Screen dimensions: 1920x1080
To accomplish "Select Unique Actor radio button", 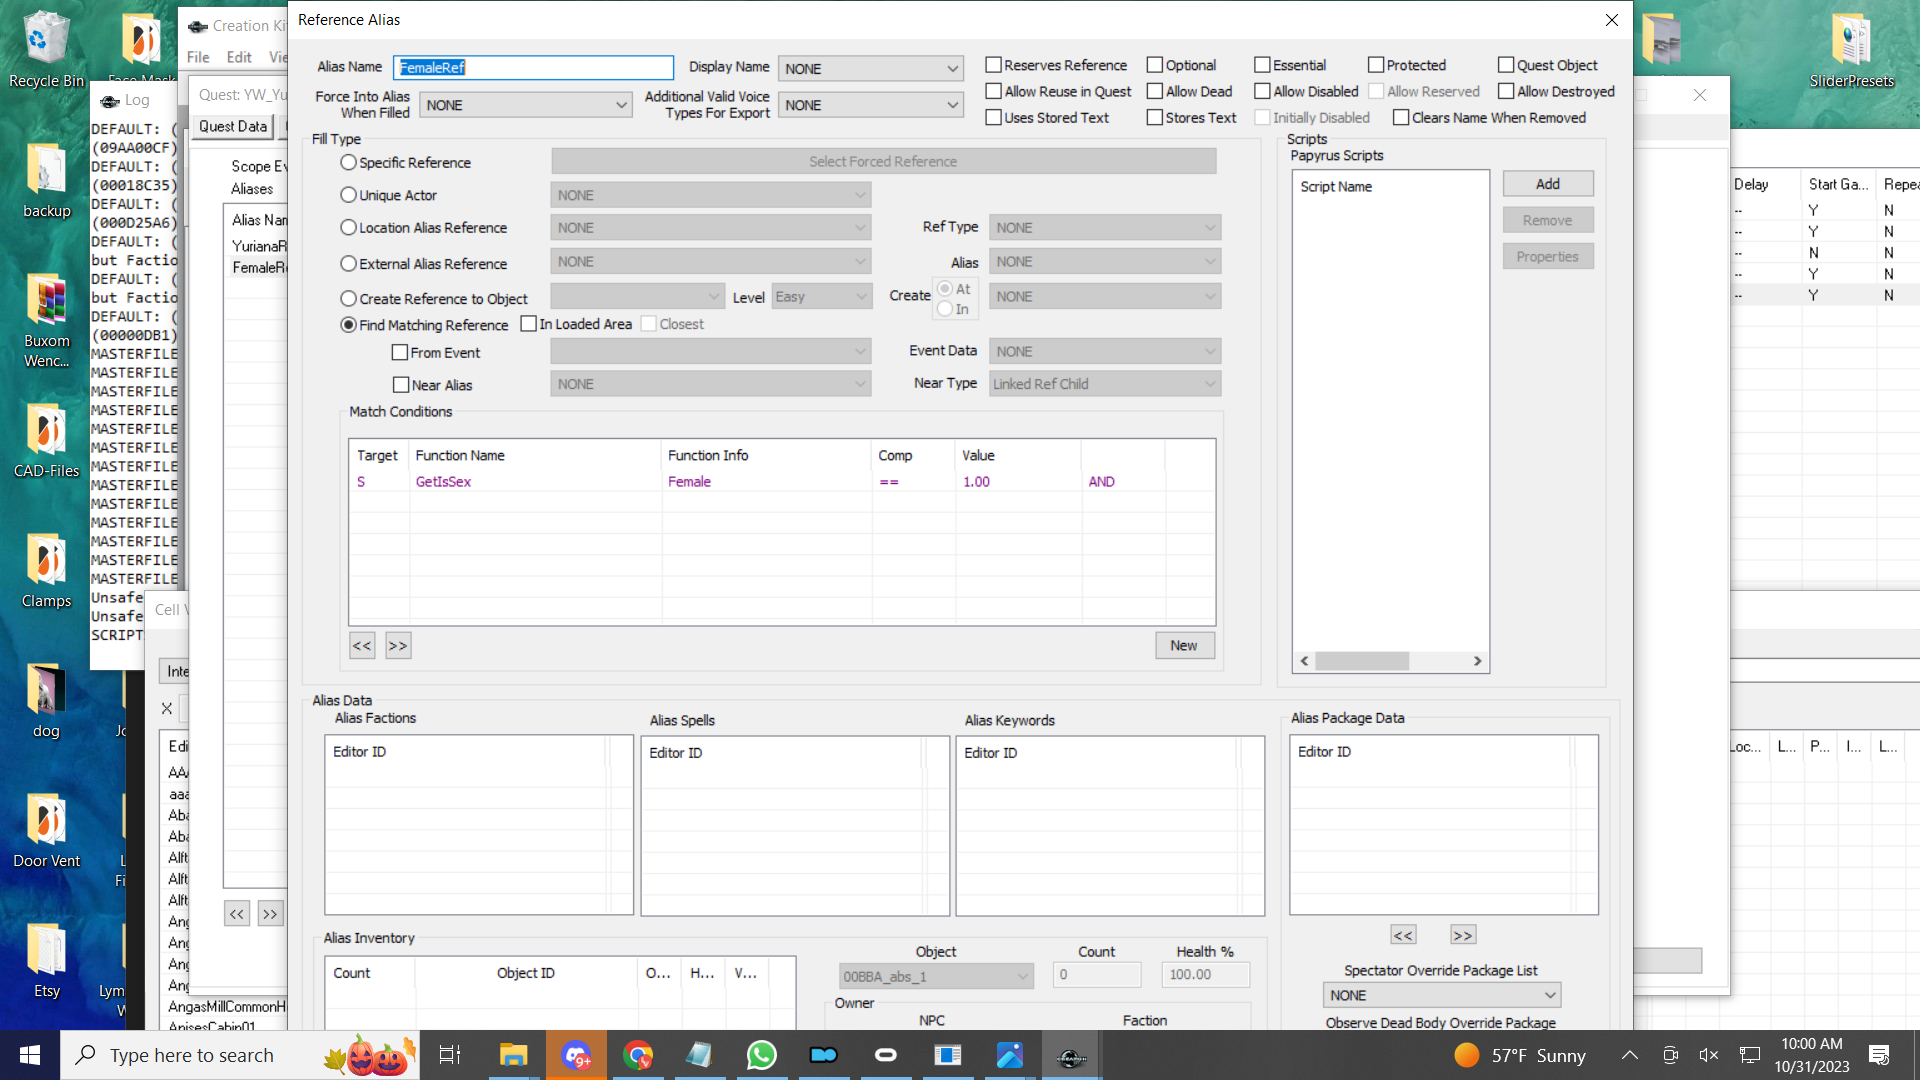I will tap(348, 195).
